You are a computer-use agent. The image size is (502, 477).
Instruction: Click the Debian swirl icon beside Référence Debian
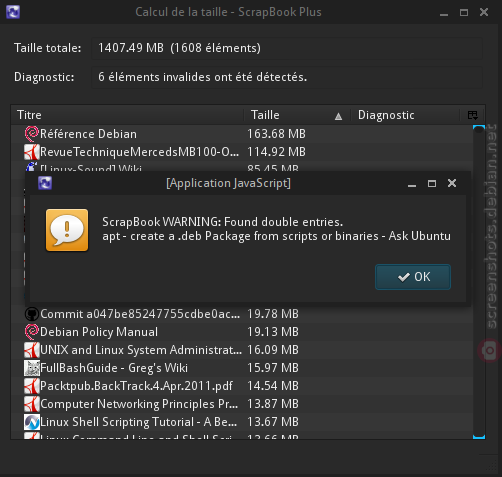[32, 134]
